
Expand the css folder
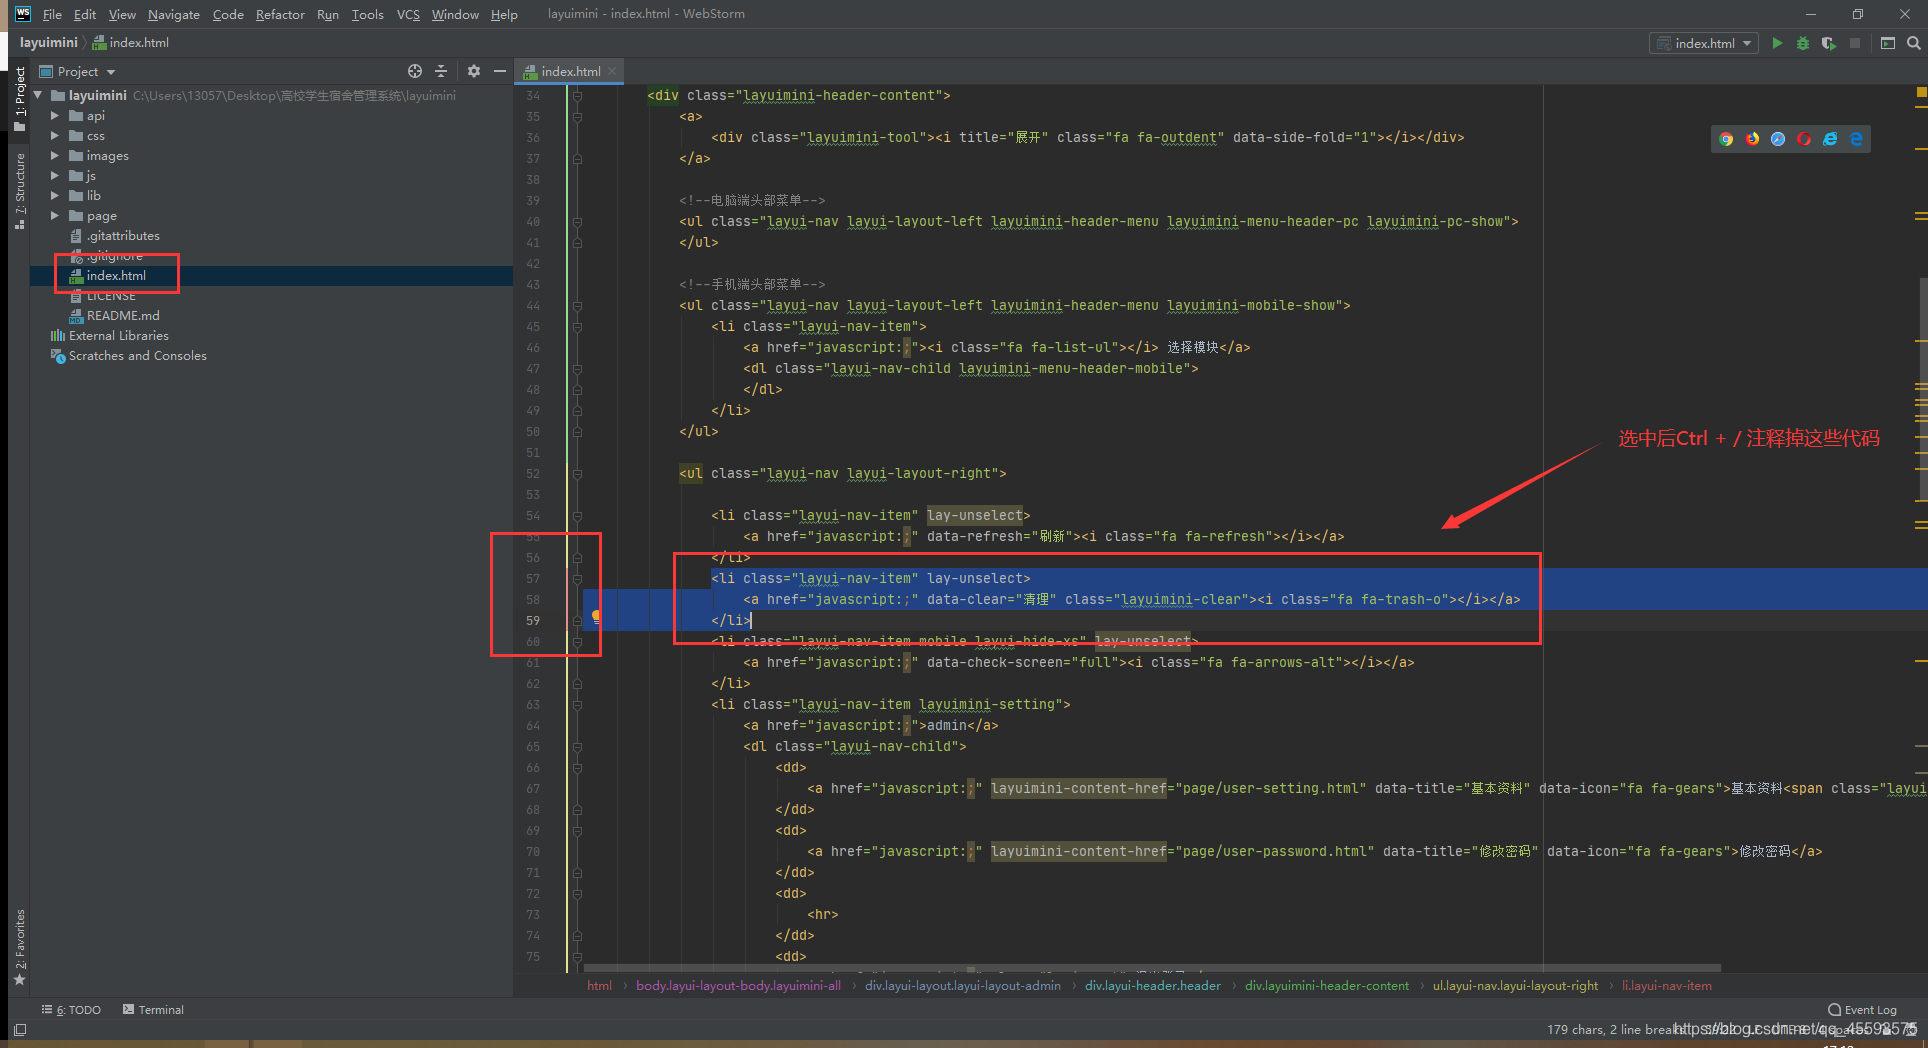[55, 135]
